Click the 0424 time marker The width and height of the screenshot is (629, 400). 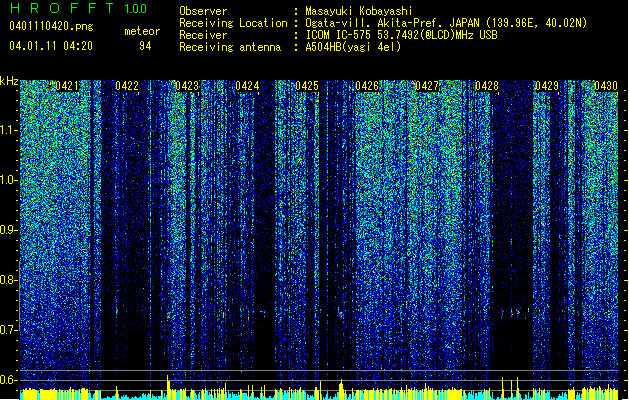pyautogui.click(x=247, y=86)
